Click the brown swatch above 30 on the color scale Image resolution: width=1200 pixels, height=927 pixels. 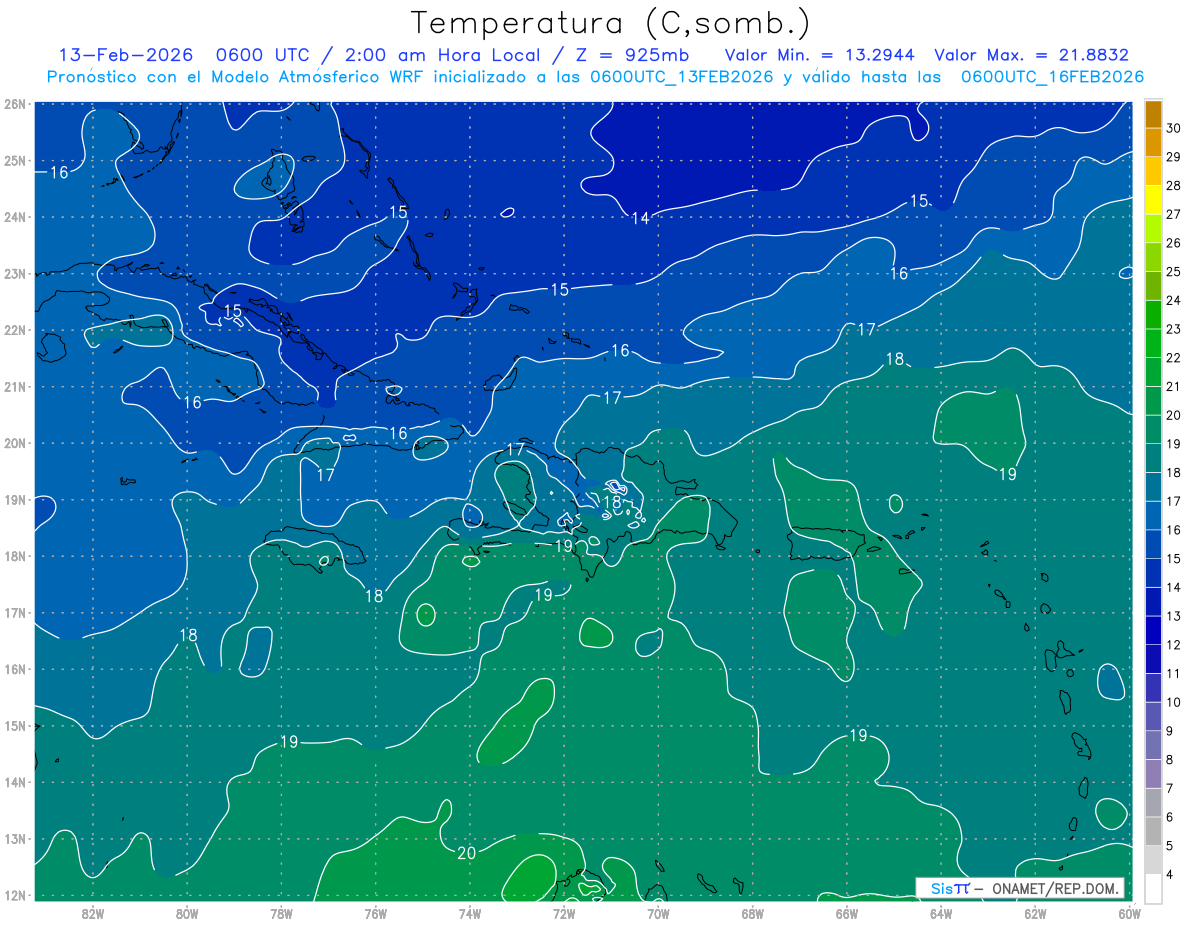1153,115
